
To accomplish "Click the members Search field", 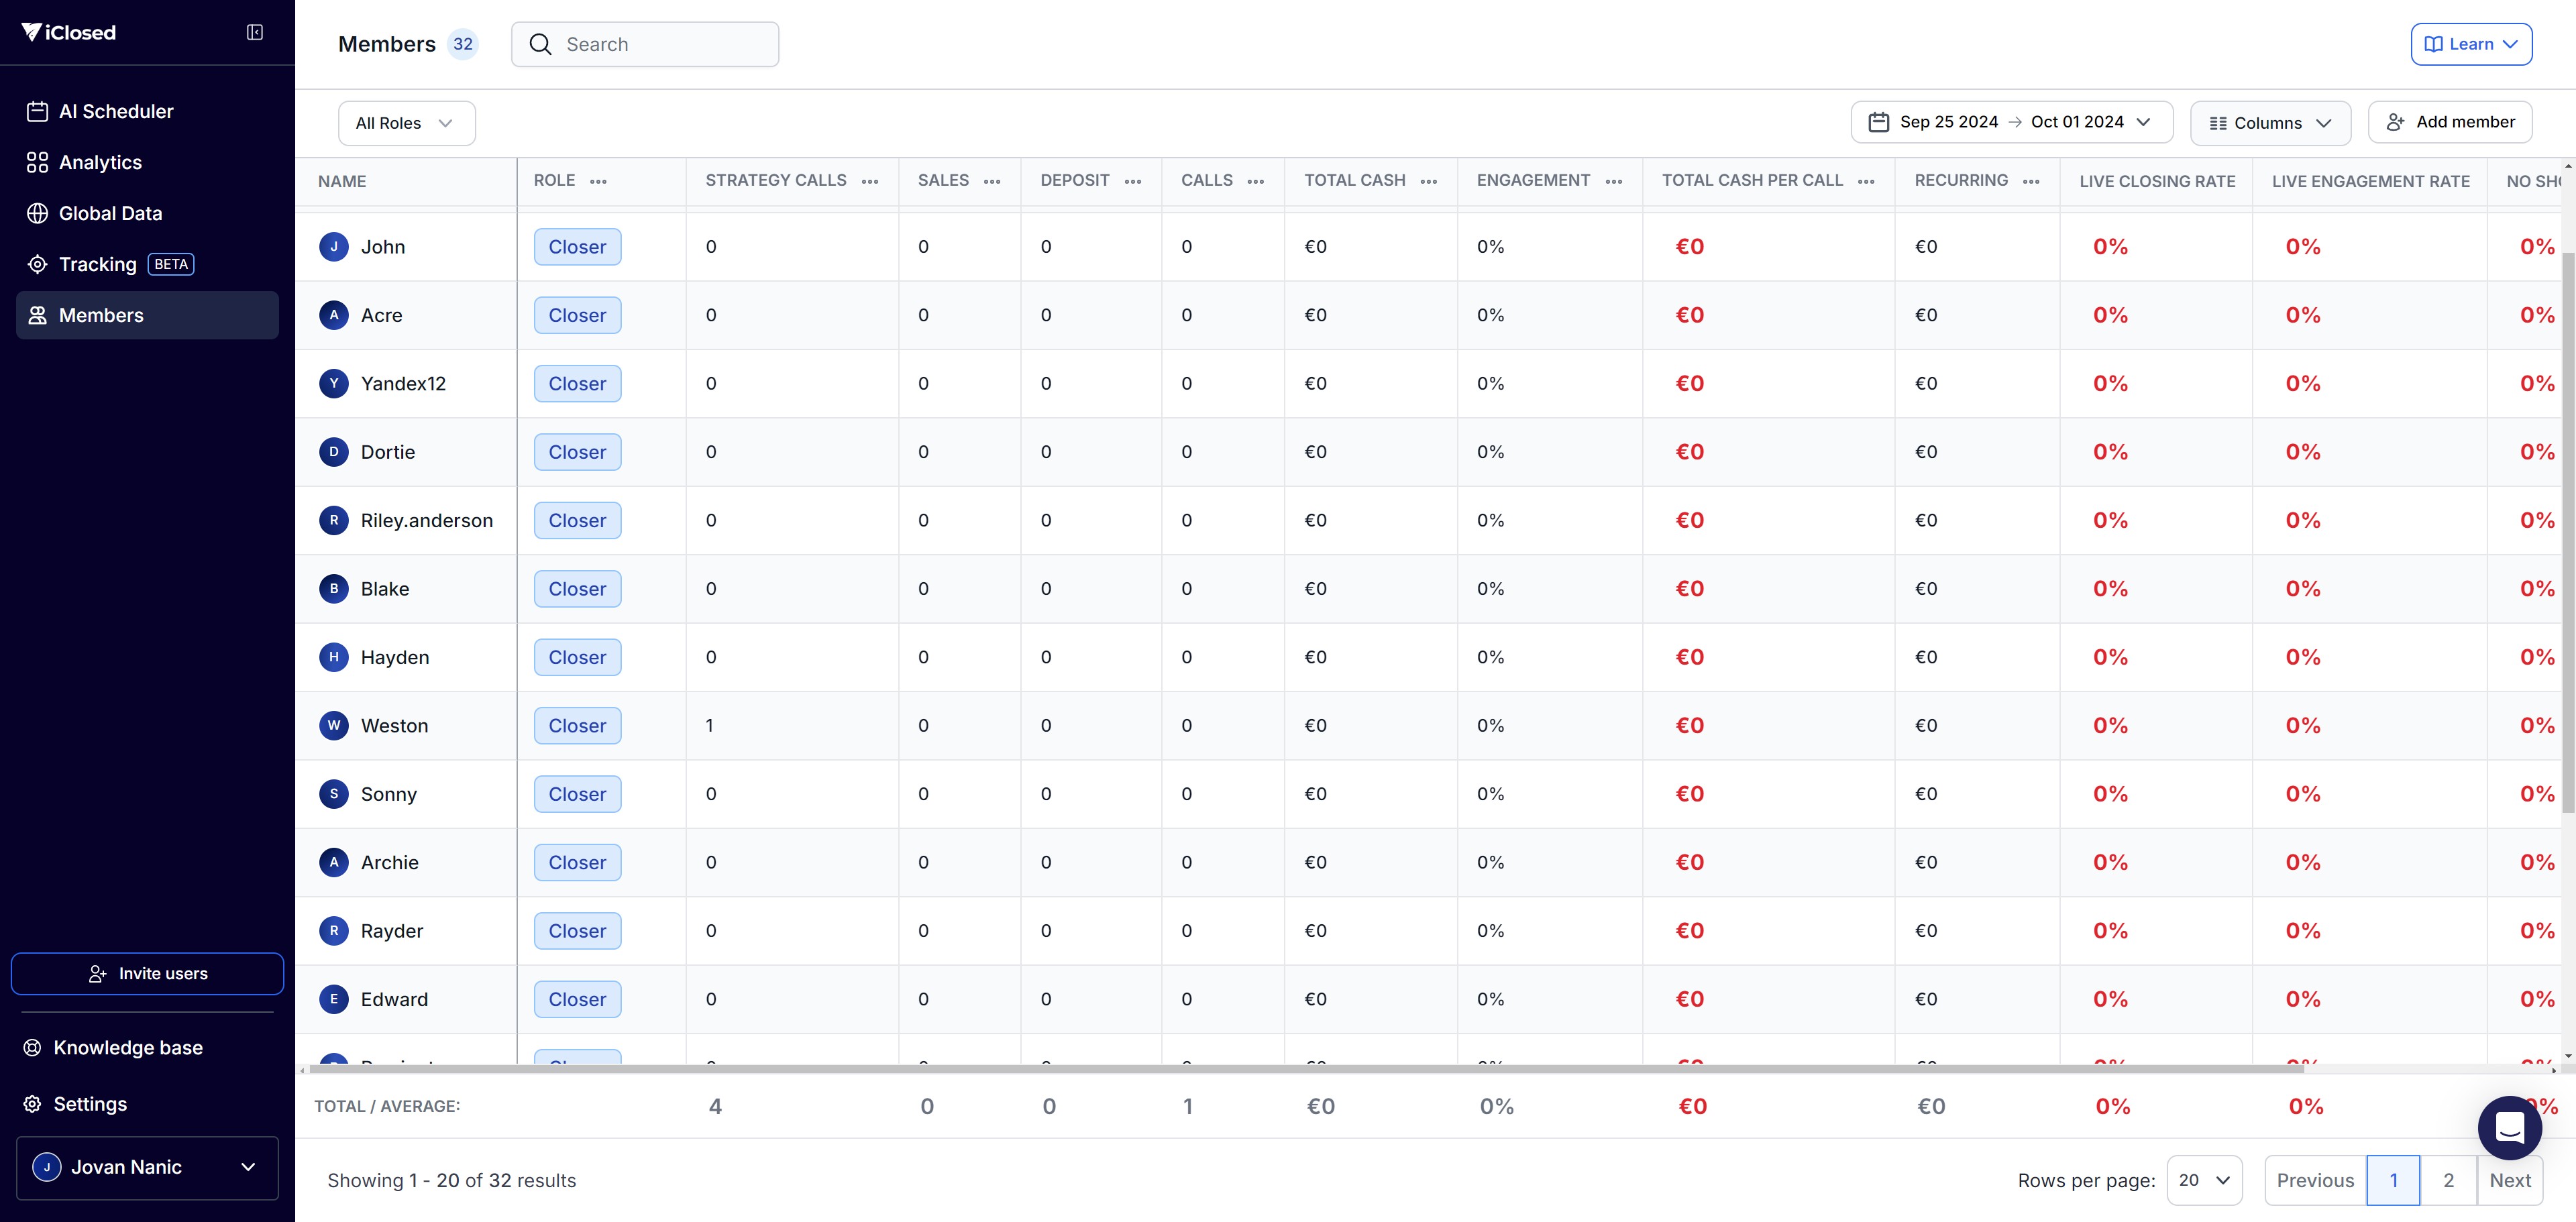I will pyautogui.click(x=645, y=44).
